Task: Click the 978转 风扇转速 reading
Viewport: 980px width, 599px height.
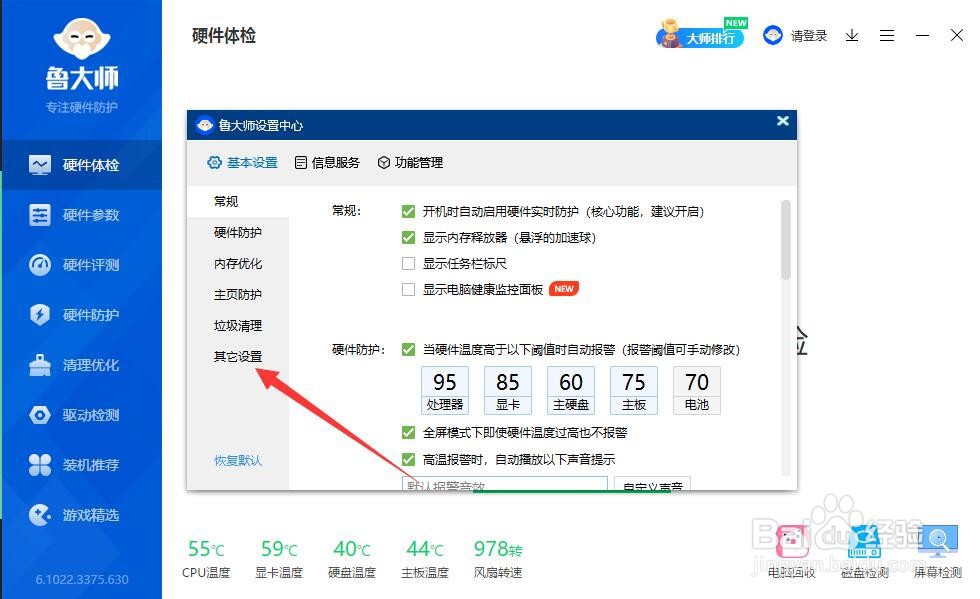Action: coord(498,559)
